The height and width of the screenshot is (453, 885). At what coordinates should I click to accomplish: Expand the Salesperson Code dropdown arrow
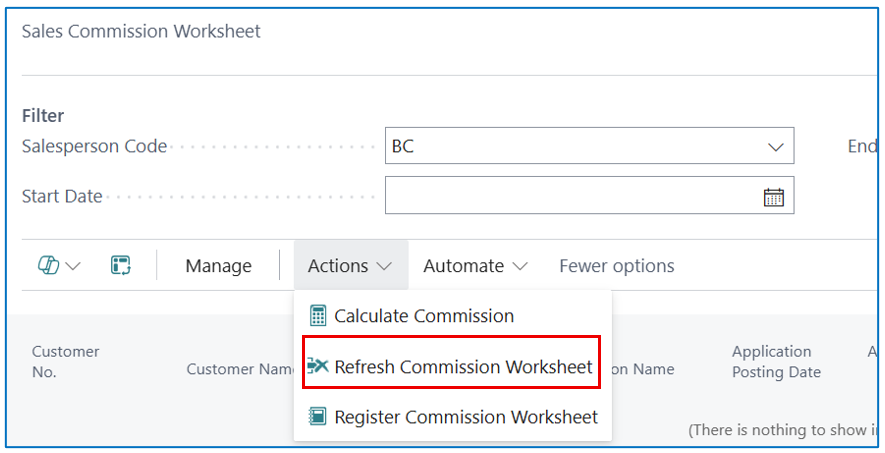776,147
